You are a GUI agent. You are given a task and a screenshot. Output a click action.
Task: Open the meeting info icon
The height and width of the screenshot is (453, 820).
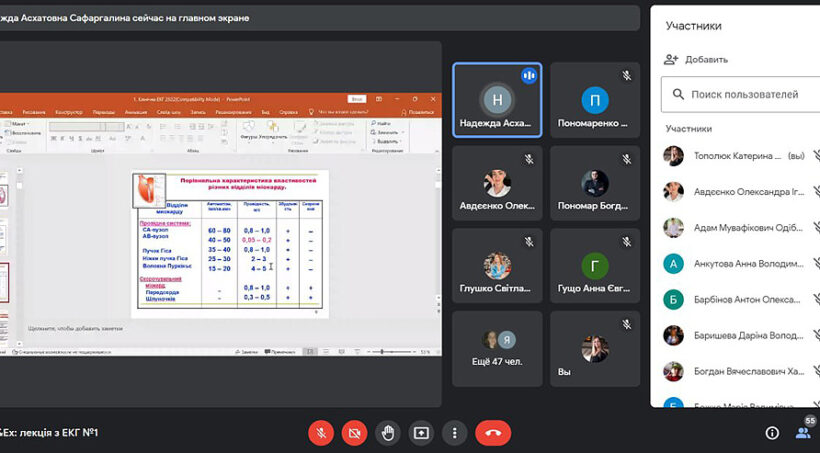(772, 433)
